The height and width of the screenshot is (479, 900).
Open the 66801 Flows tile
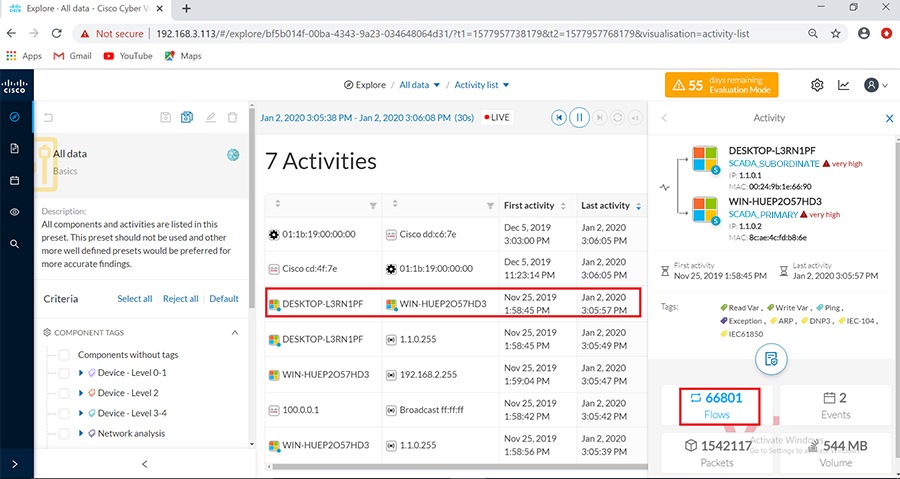point(716,406)
